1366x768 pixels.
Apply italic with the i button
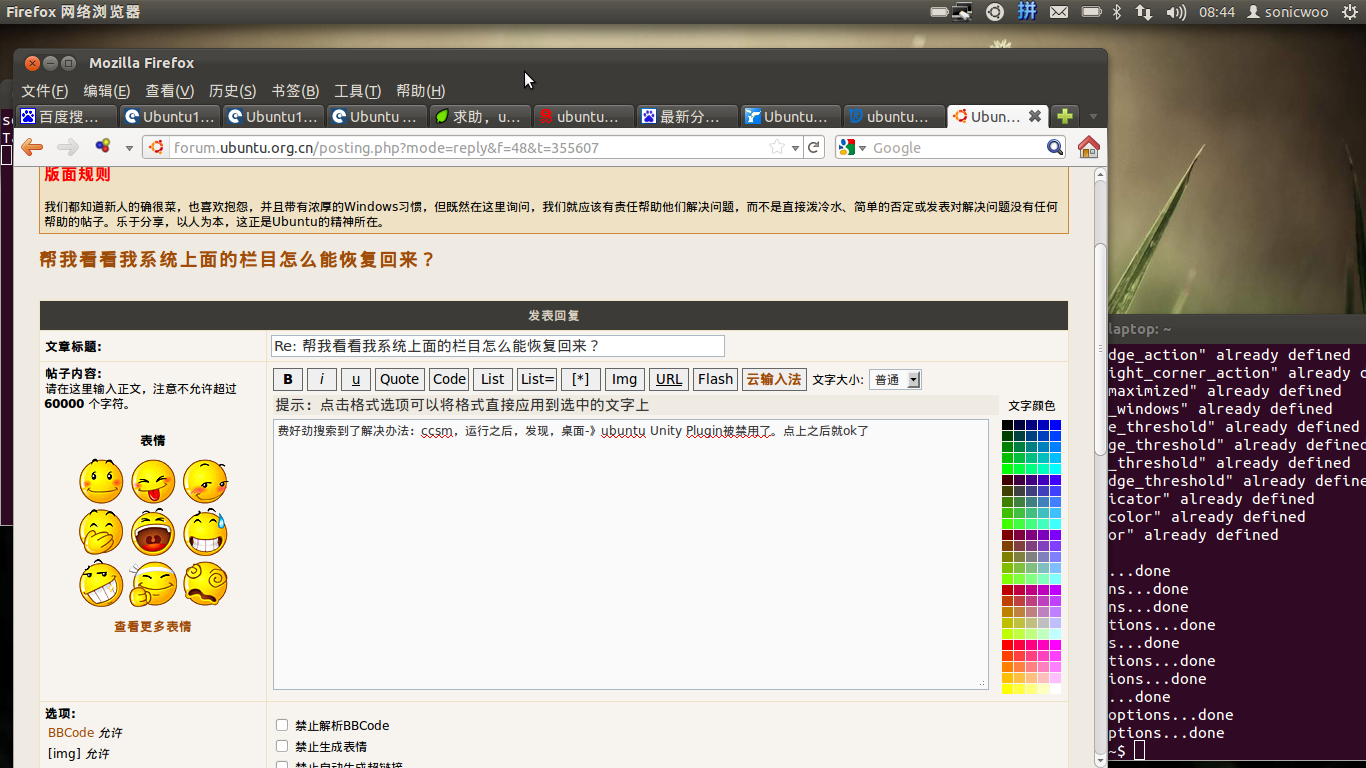coord(321,379)
